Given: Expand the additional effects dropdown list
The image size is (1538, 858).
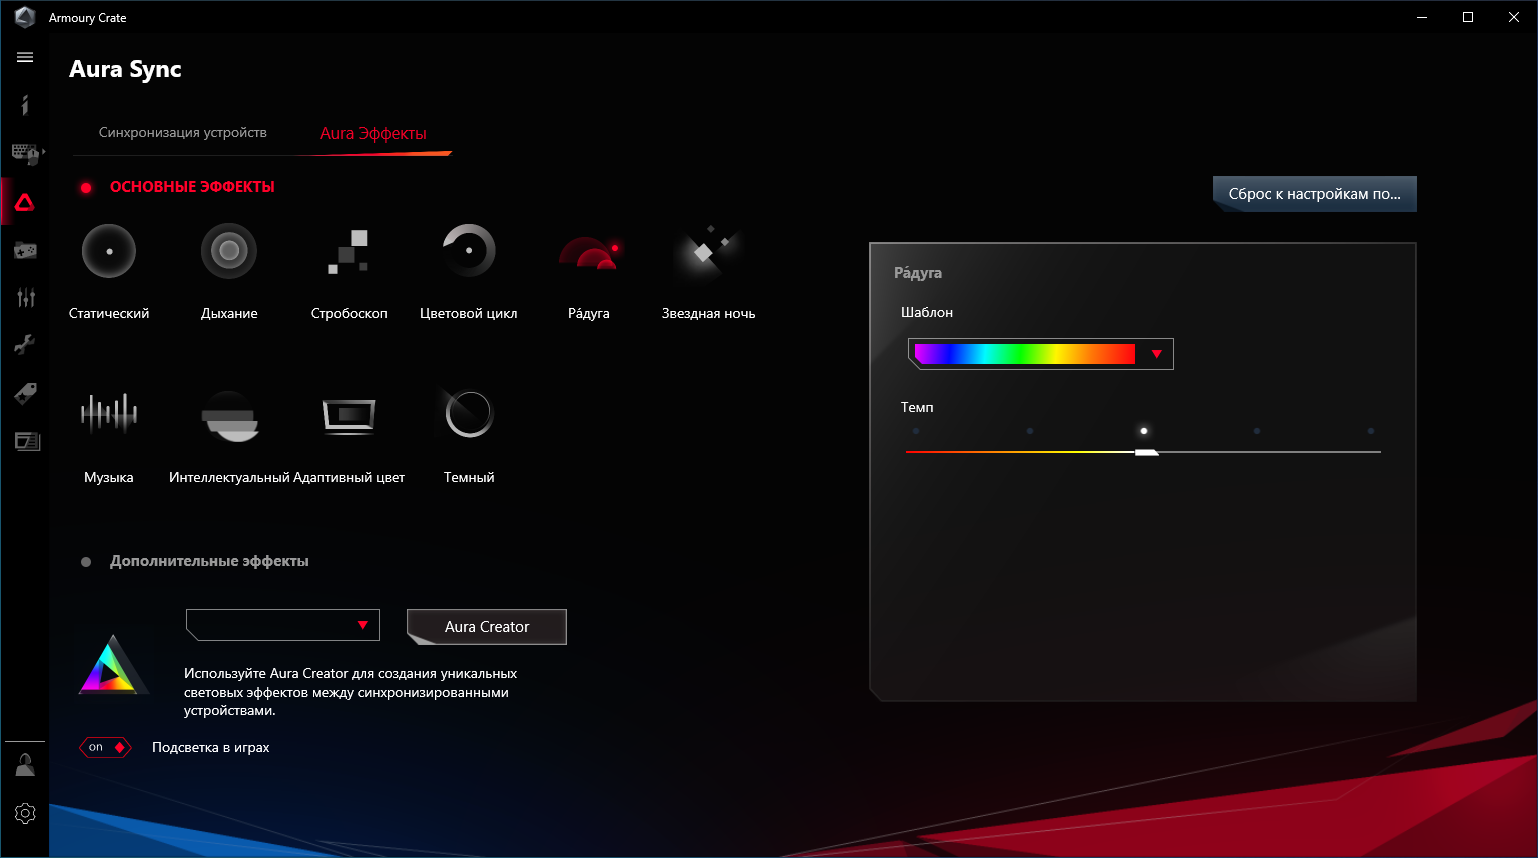Looking at the screenshot, I should pyautogui.click(x=283, y=625).
